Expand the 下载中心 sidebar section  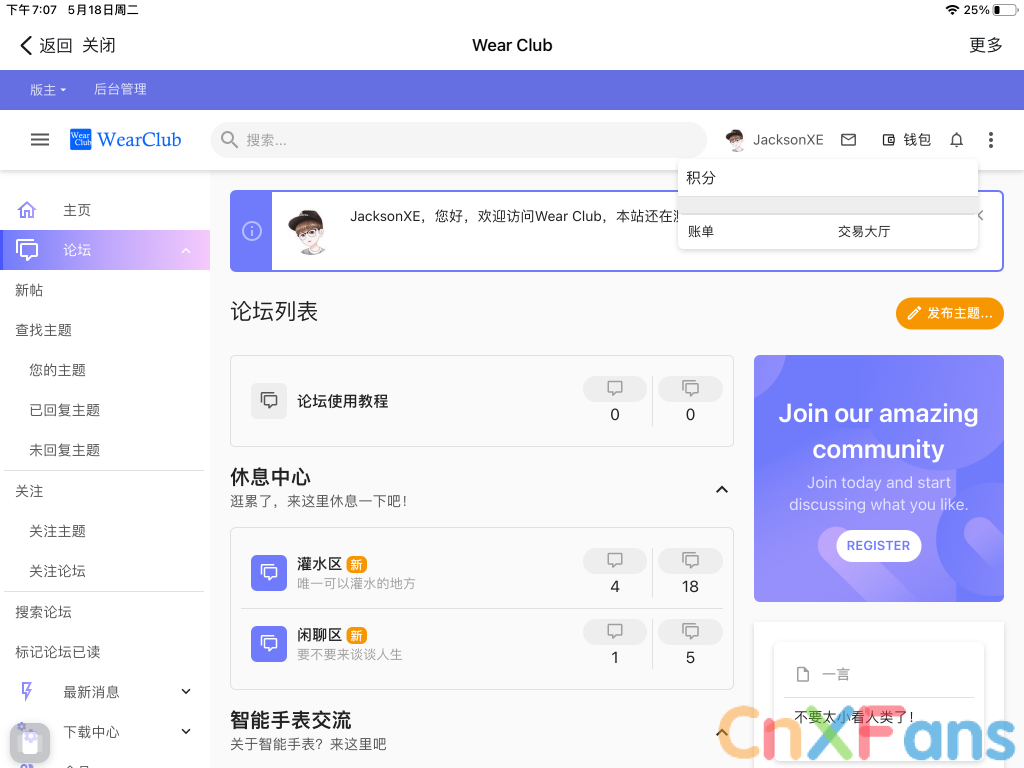coord(186,731)
